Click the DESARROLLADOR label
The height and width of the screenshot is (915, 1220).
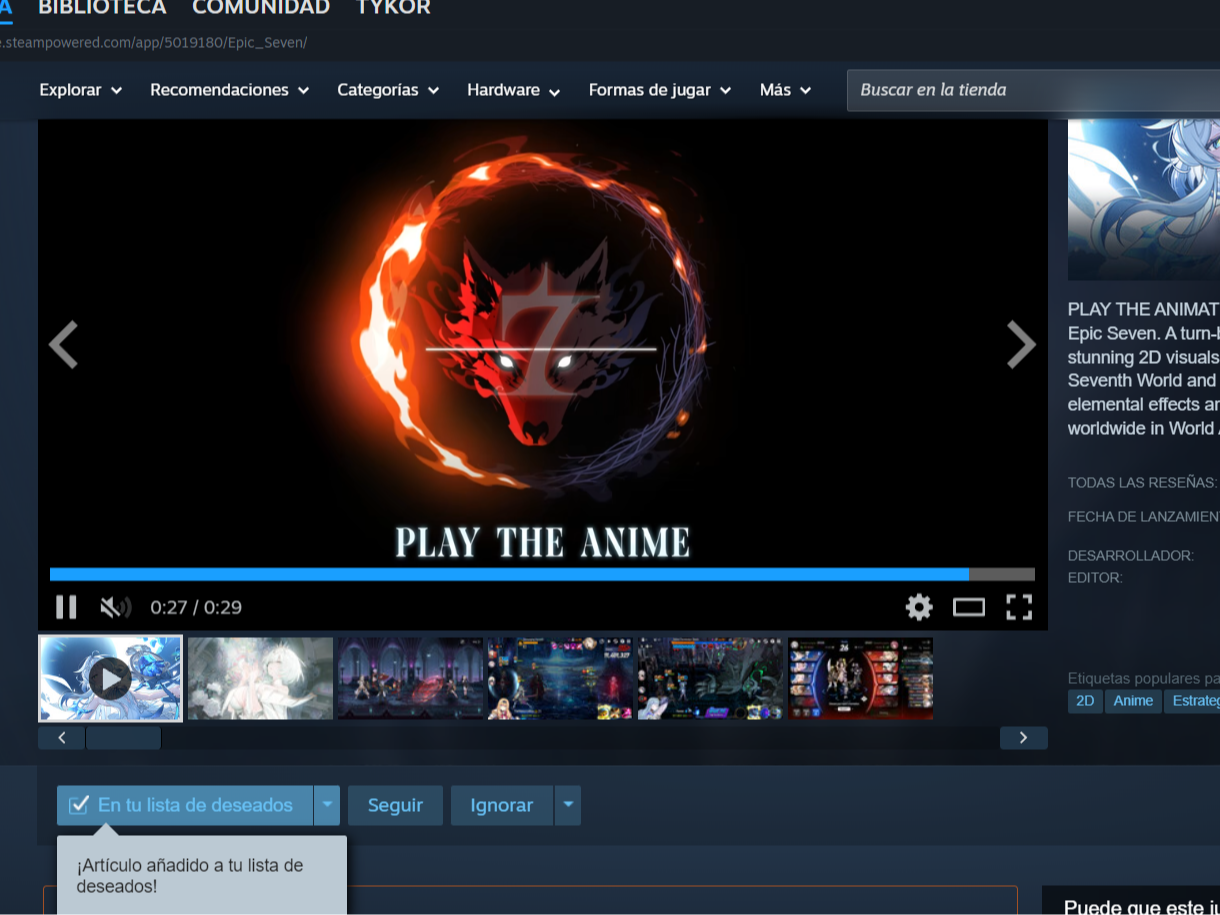[1131, 555]
